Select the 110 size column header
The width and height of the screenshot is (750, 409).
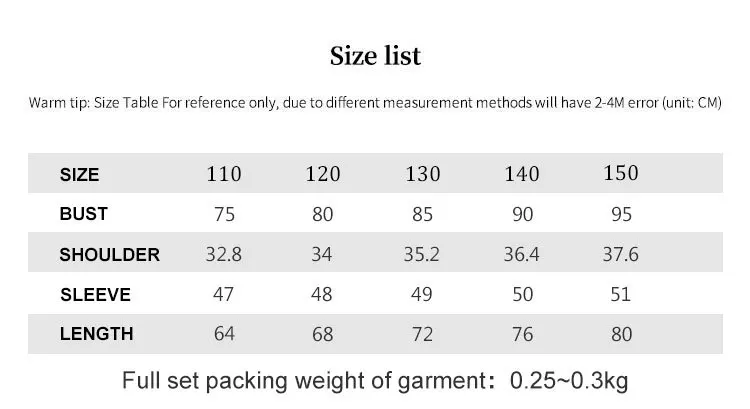tap(224, 174)
